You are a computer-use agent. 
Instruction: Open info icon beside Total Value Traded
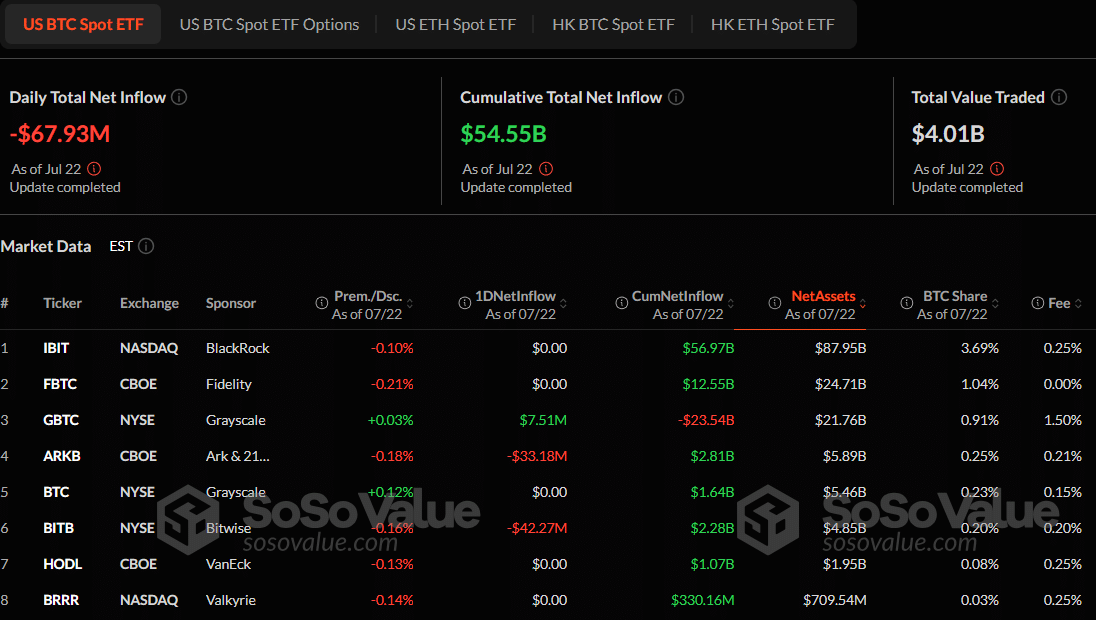click(x=1059, y=97)
